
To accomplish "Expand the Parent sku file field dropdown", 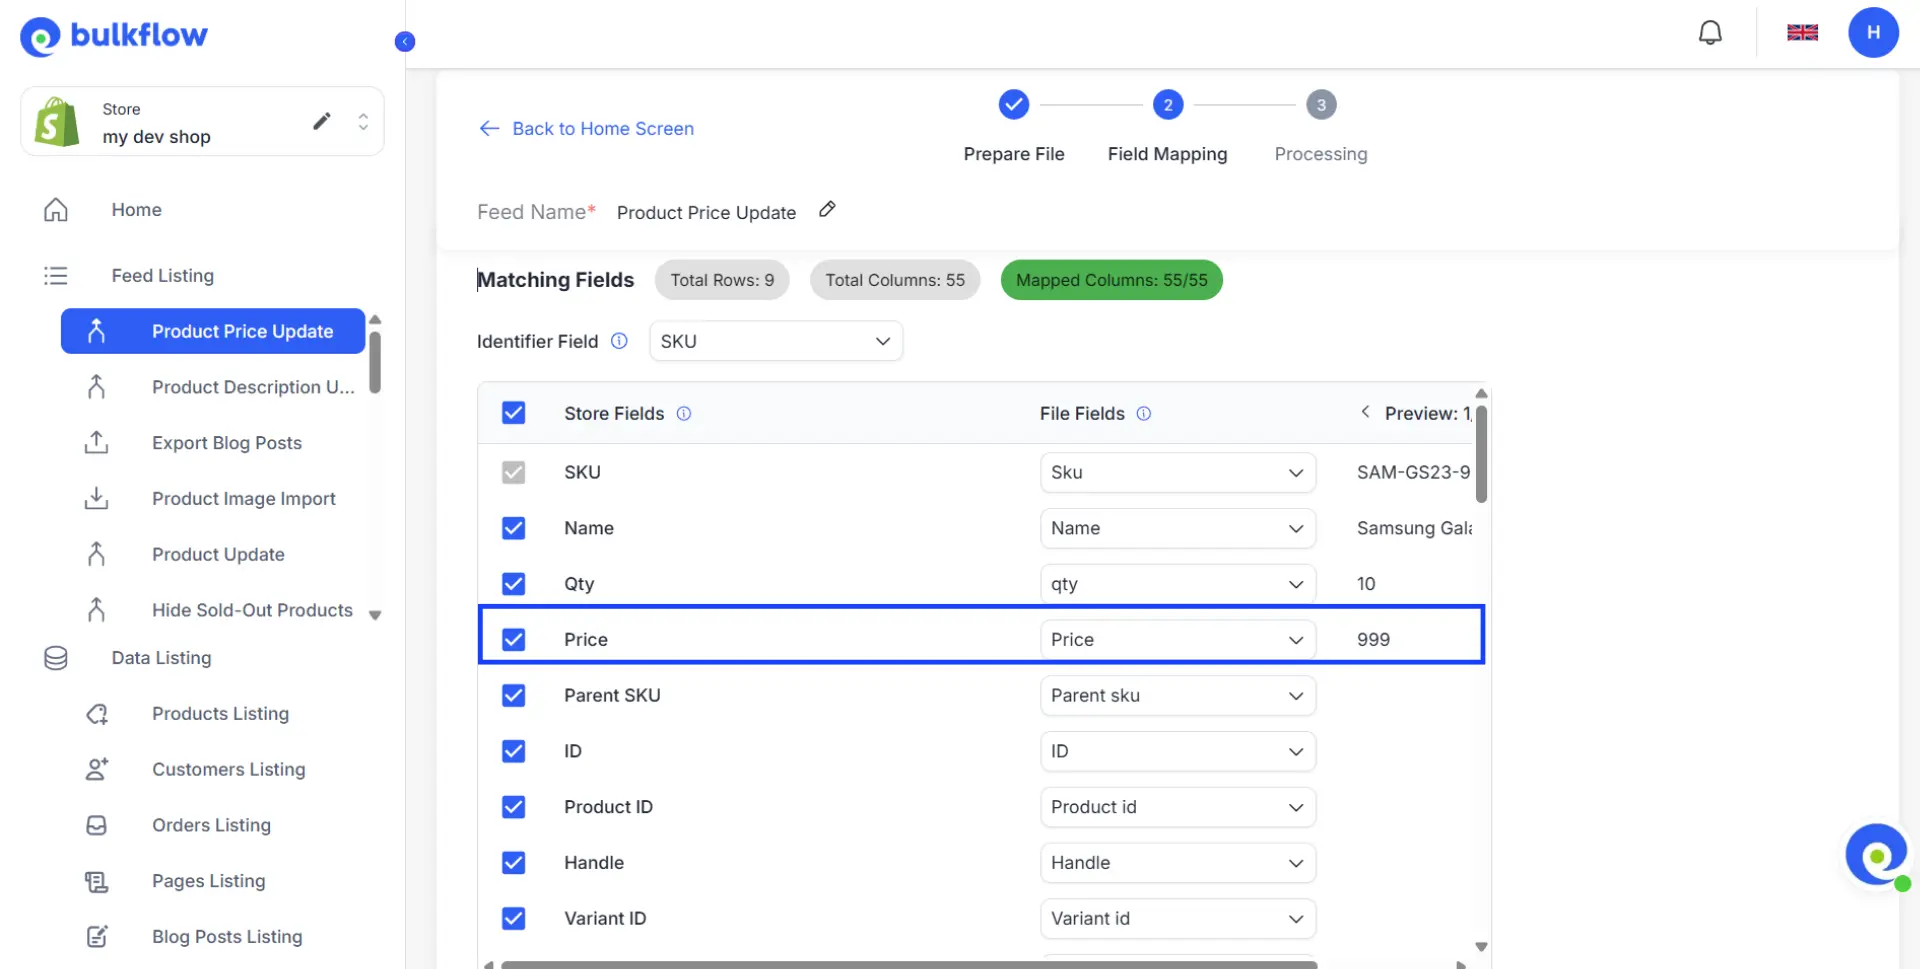I will point(1177,695).
